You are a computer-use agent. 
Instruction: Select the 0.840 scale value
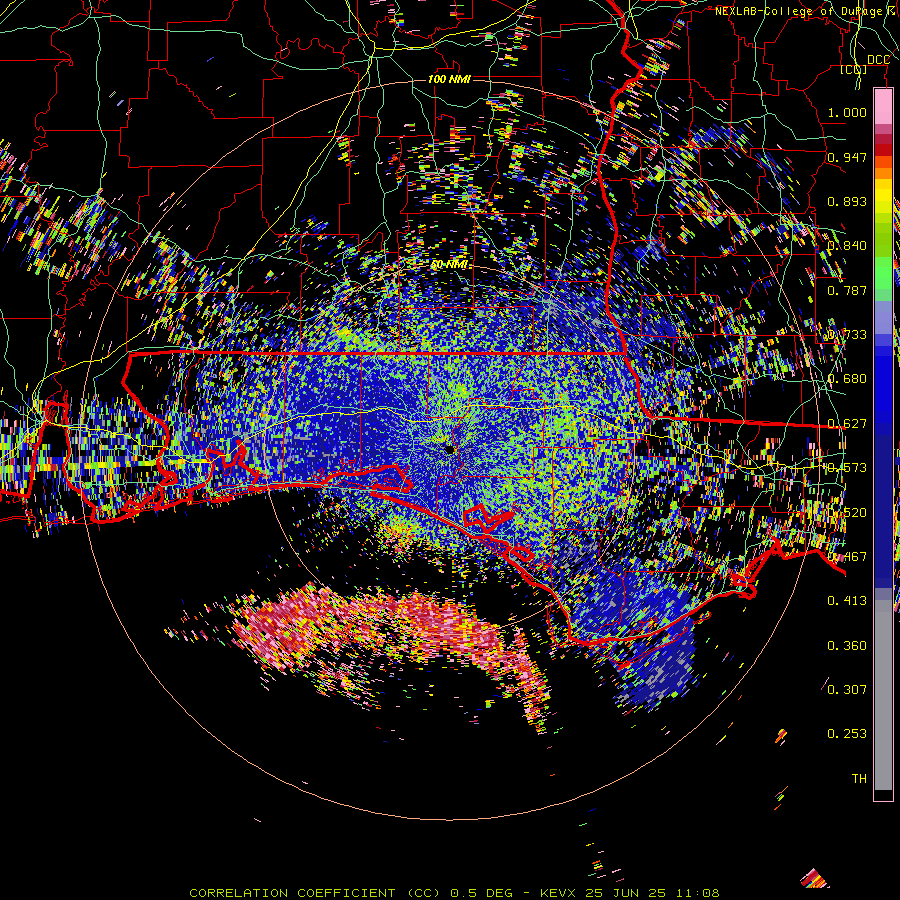click(x=847, y=246)
